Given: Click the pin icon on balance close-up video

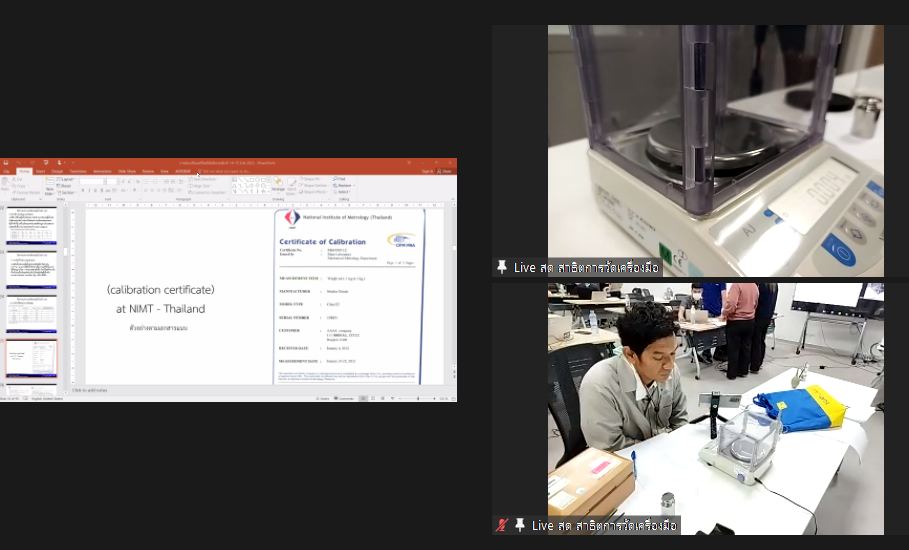Looking at the screenshot, I should click(502, 267).
